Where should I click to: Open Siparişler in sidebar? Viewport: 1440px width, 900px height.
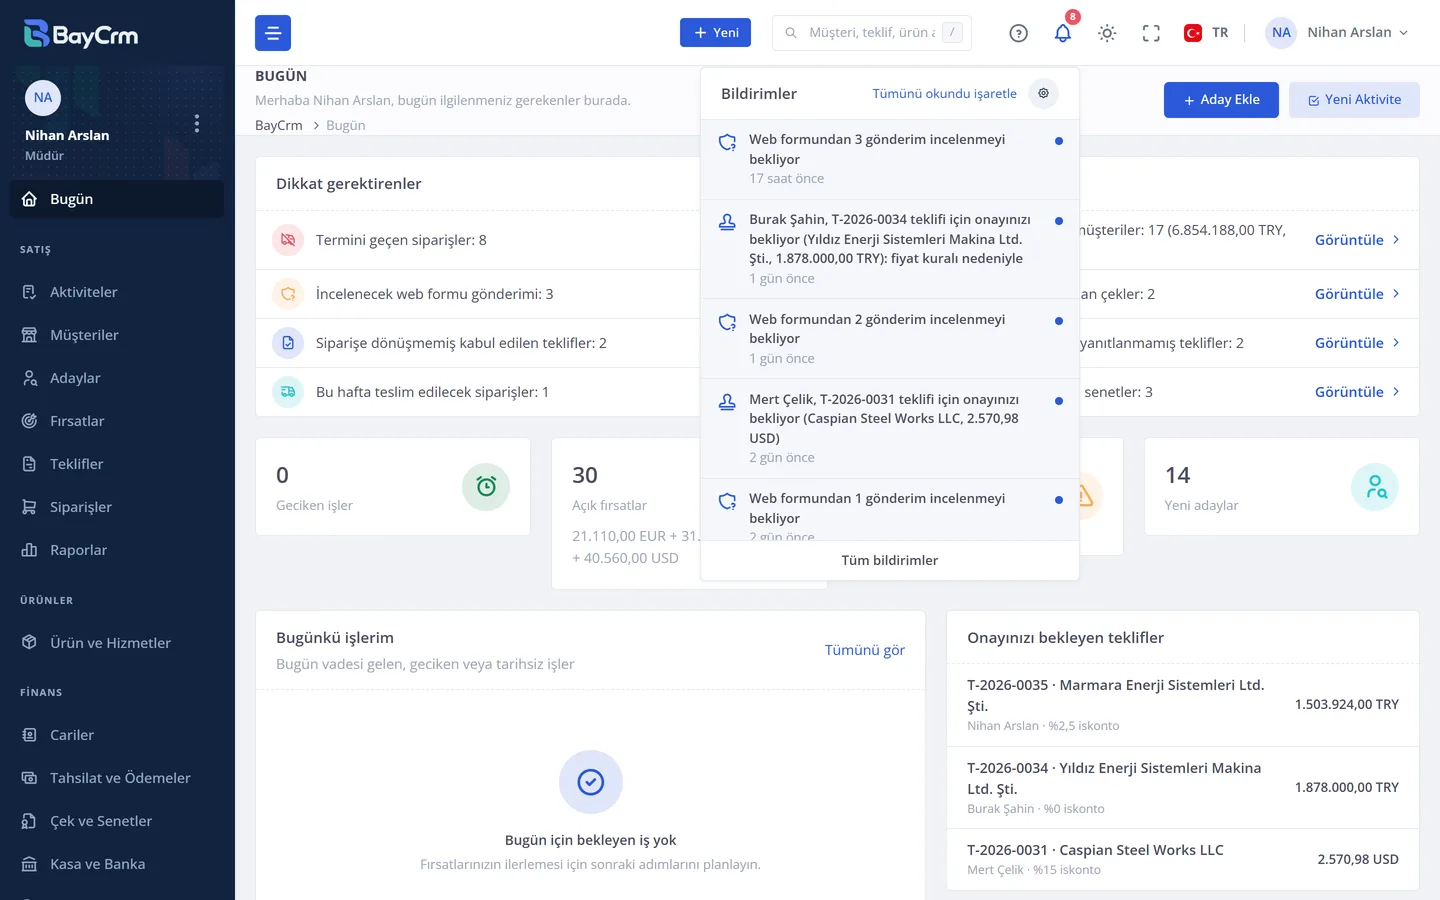(117, 507)
